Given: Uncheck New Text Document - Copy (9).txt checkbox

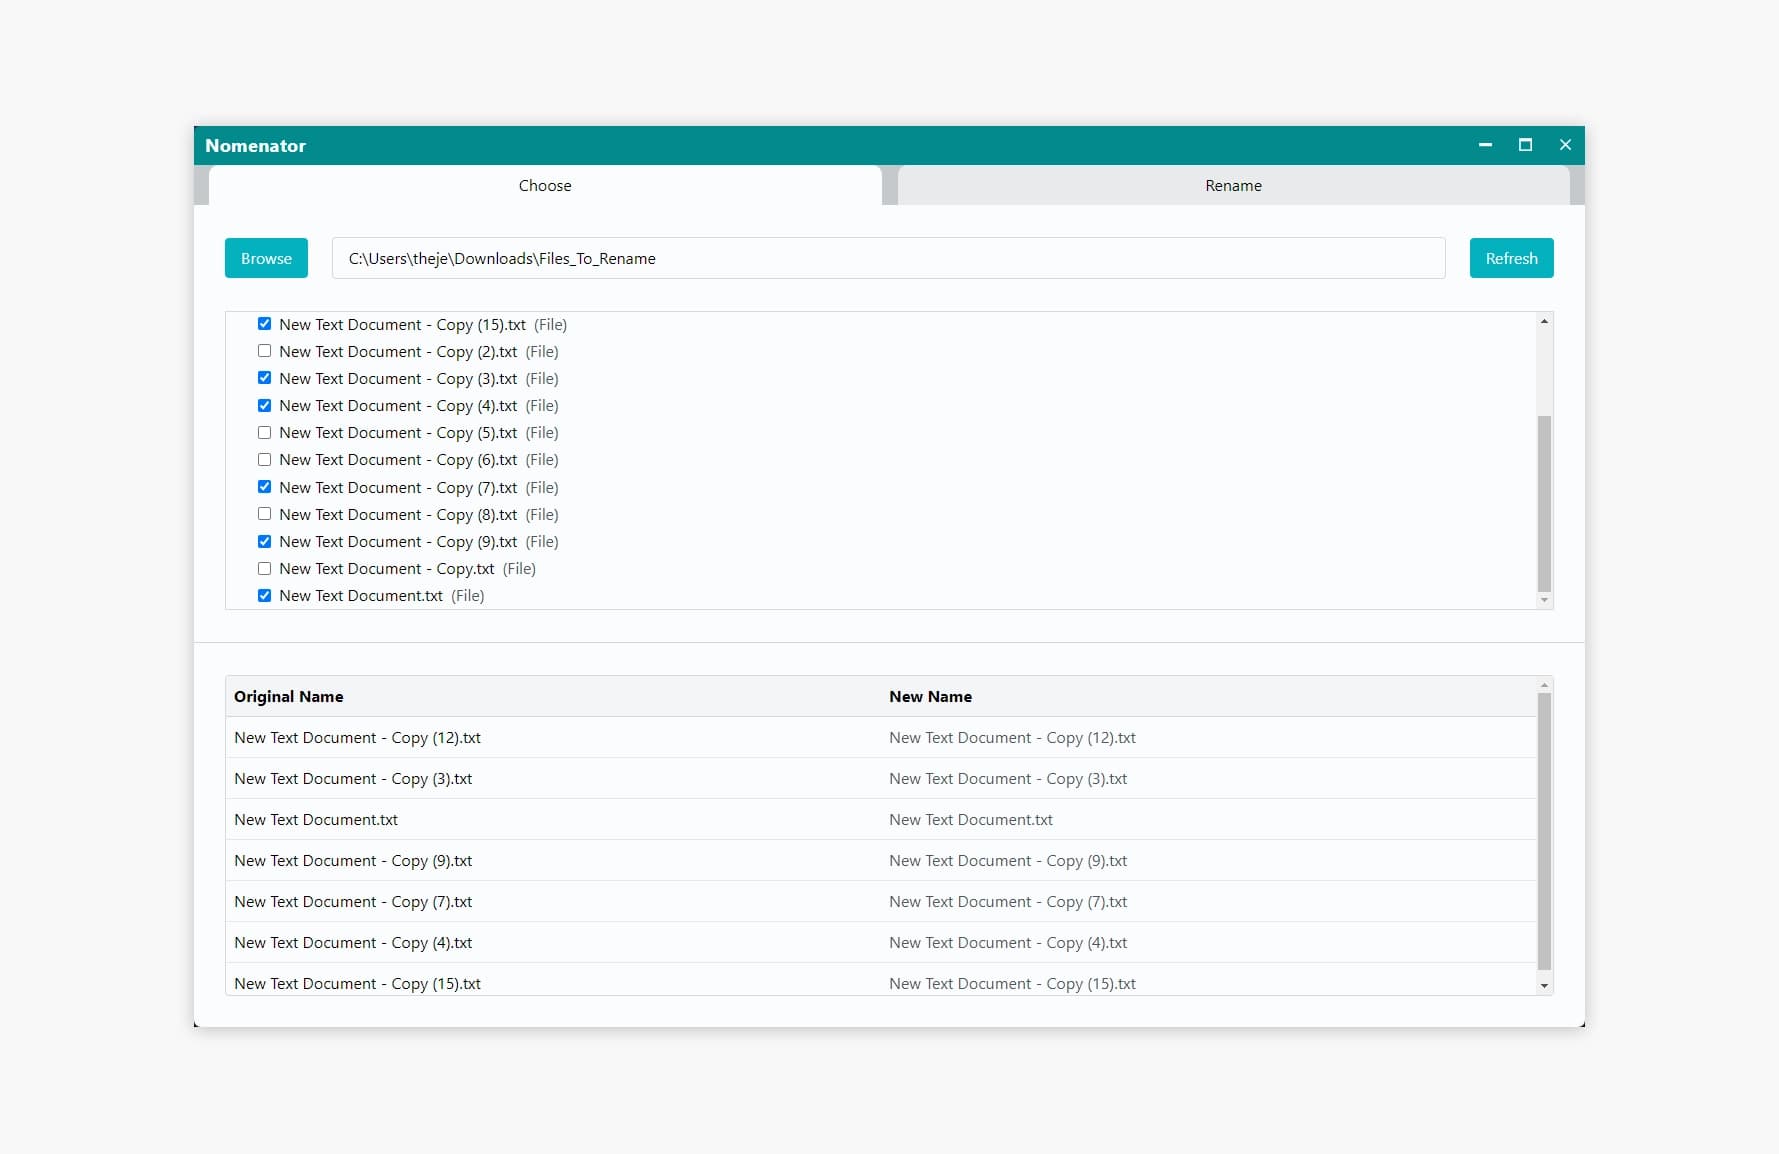Looking at the screenshot, I should click(x=264, y=541).
